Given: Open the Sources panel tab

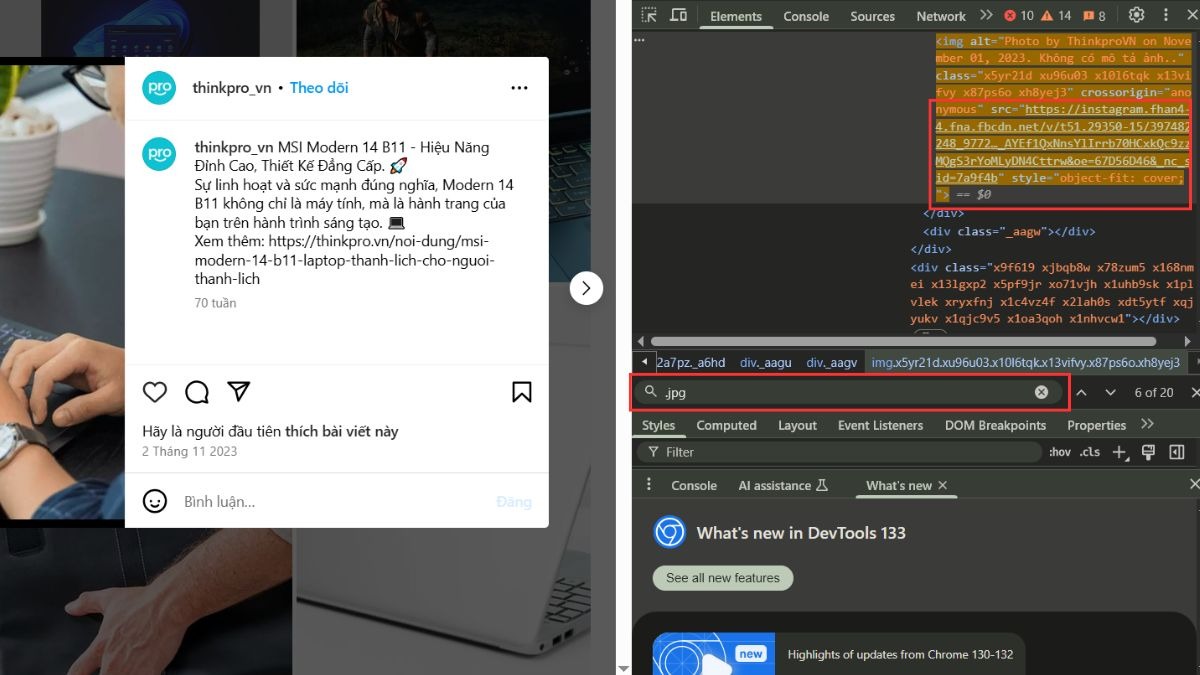Looking at the screenshot, I should (x=872, y=16).
